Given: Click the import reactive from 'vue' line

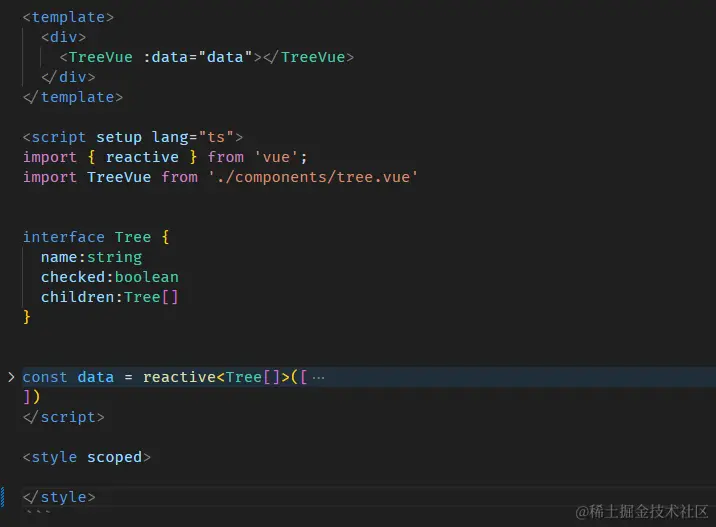Looking at the screenshot, I should pyautogui.click(x=165, y=157).
